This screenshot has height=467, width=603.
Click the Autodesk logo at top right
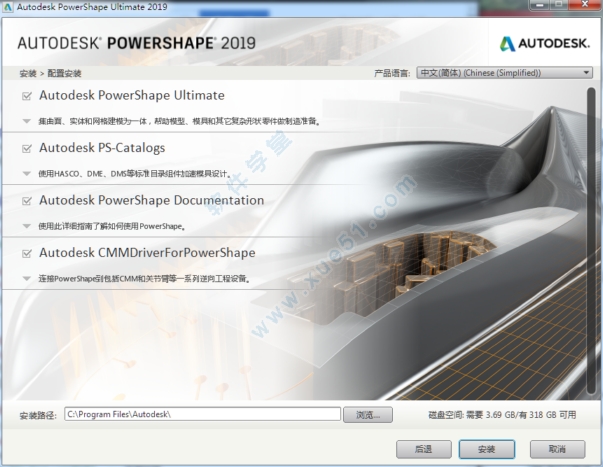pyautogui.click(x=545, y=43)
